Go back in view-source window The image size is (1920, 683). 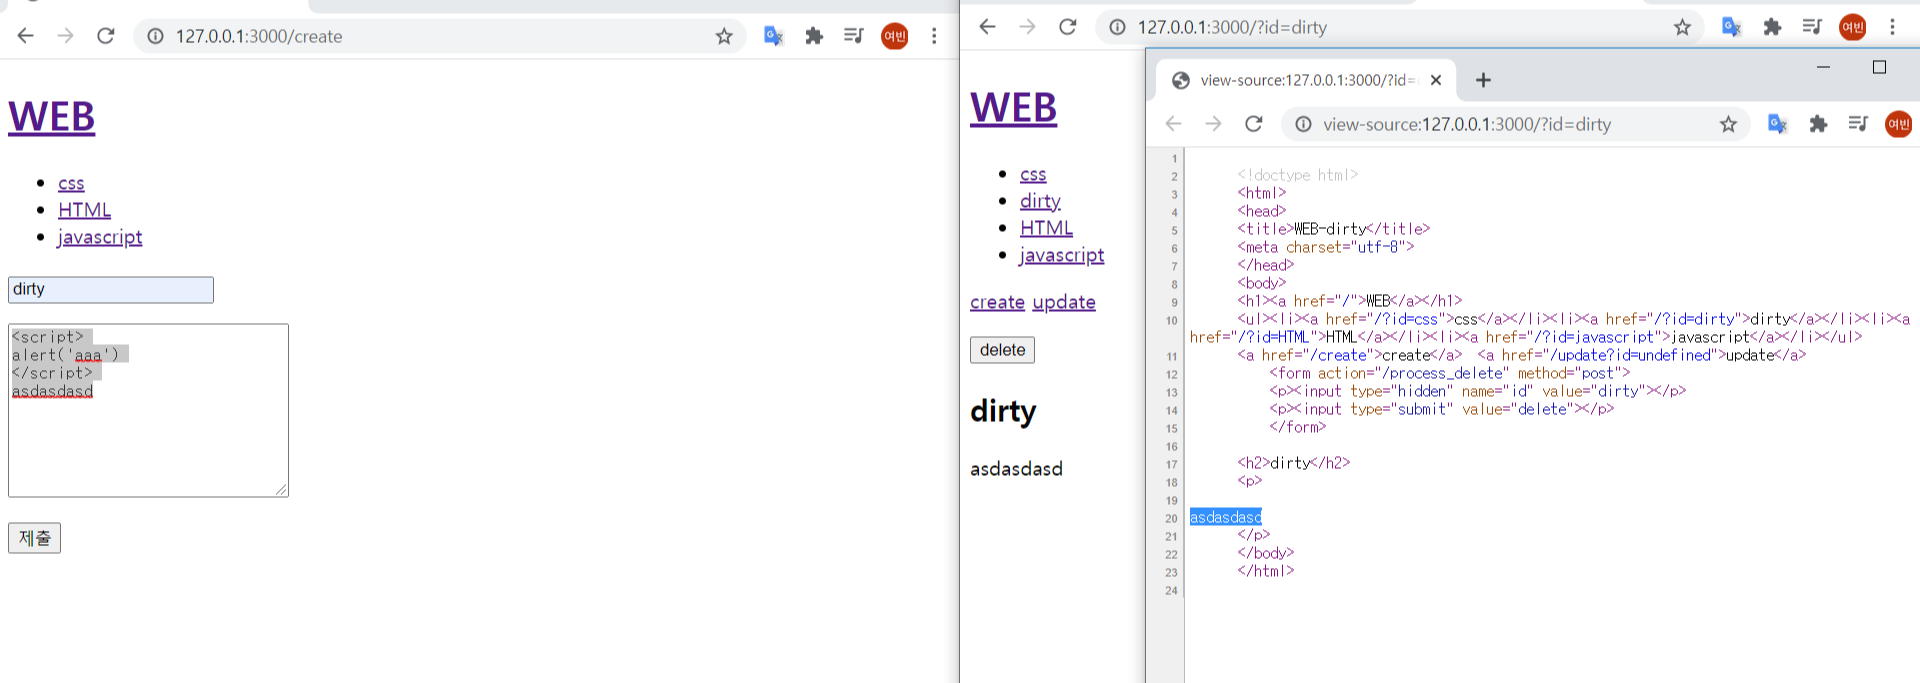pos(1173,124)
